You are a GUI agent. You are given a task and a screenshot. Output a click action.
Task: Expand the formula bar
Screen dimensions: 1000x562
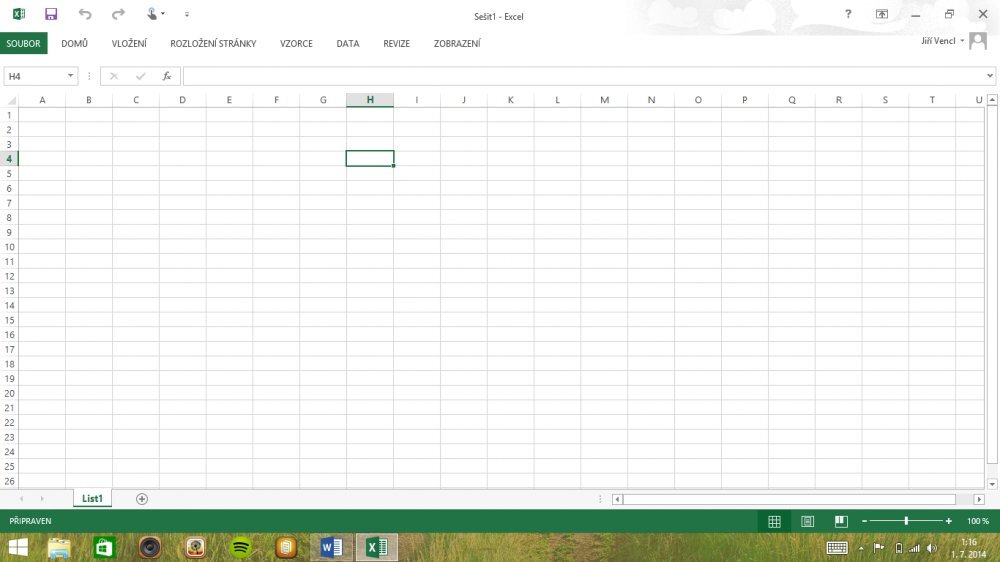[x=990, y=76]
